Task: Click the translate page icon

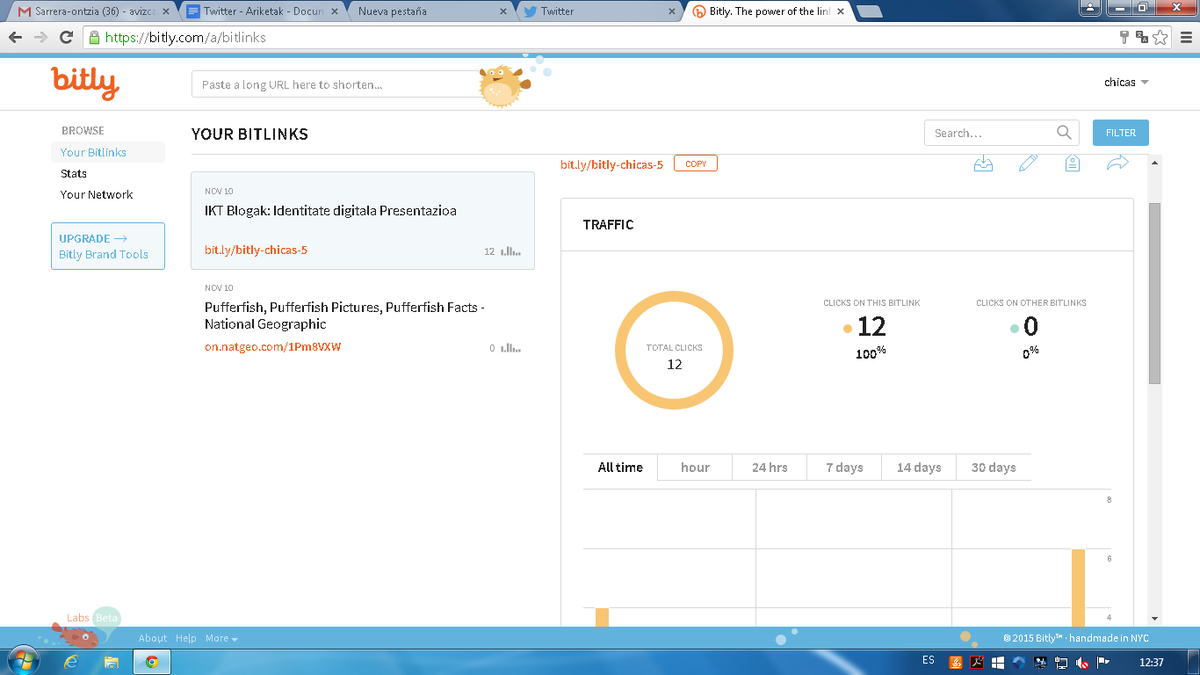Action: (x=1142, y=37)
